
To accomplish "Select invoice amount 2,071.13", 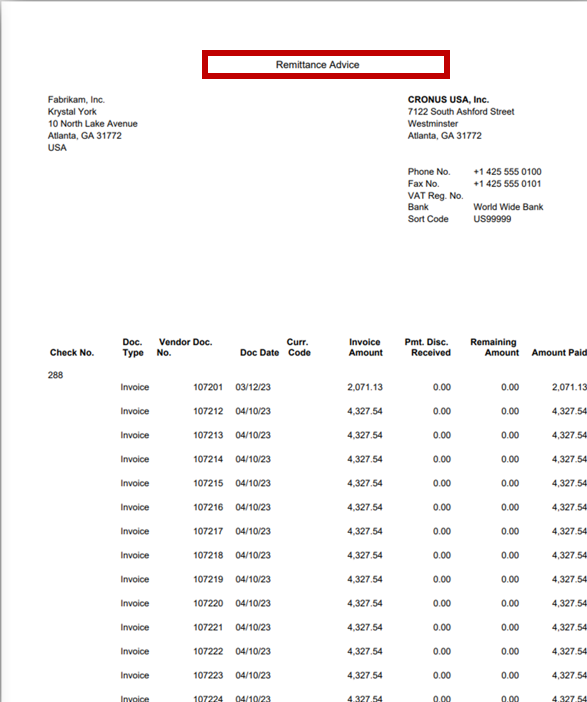I will tap(365, 387).
